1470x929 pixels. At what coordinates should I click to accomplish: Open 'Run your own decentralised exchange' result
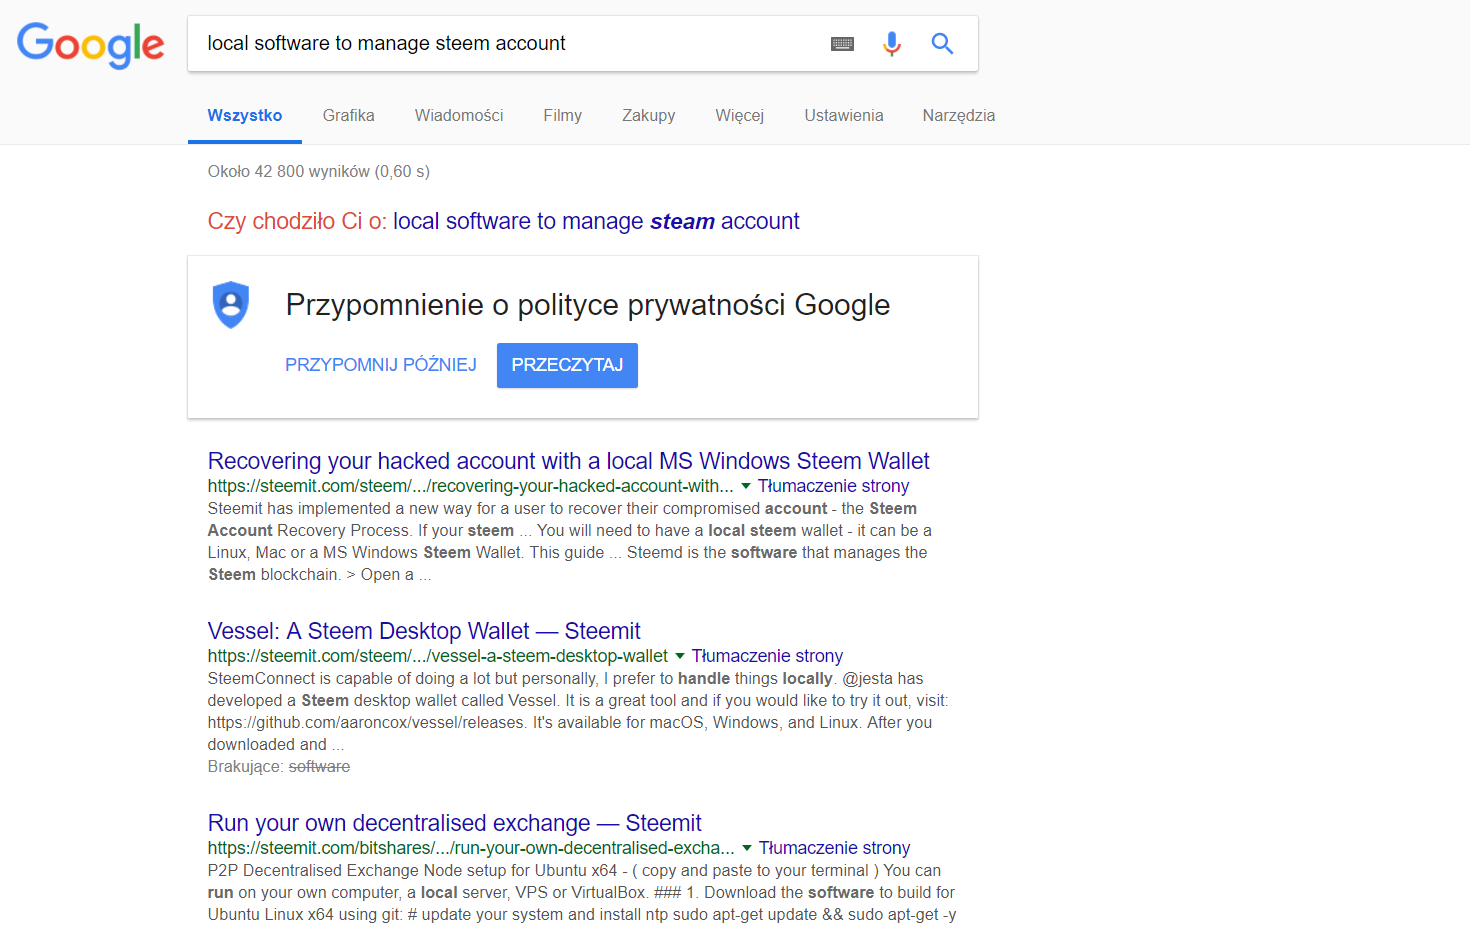[454, 823]
